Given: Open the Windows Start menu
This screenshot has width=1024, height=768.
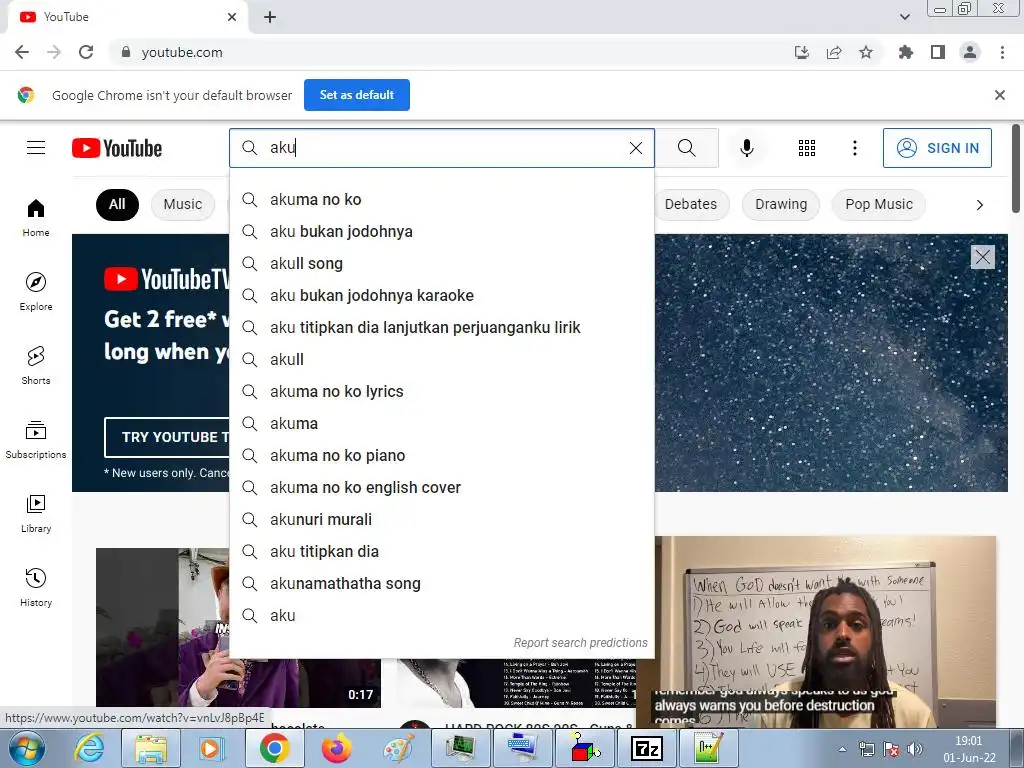Looking at the screenshot, I should pyautogui.click(x=26, y=748).
